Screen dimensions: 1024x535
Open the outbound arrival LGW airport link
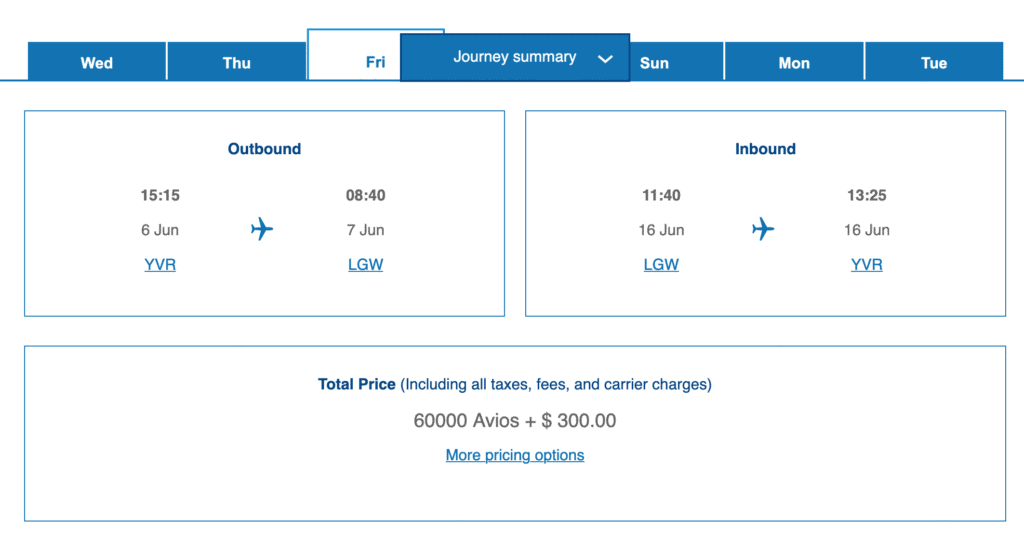click(x=365, y=265)
